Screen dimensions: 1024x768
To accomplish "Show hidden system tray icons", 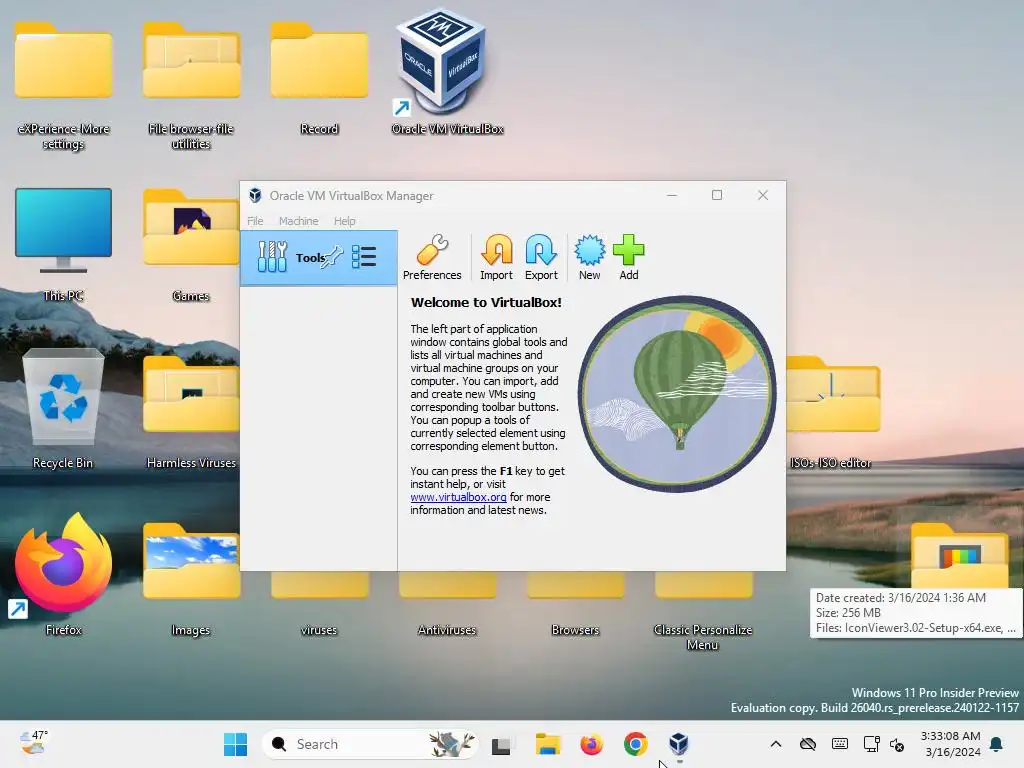I will point(776,744).
